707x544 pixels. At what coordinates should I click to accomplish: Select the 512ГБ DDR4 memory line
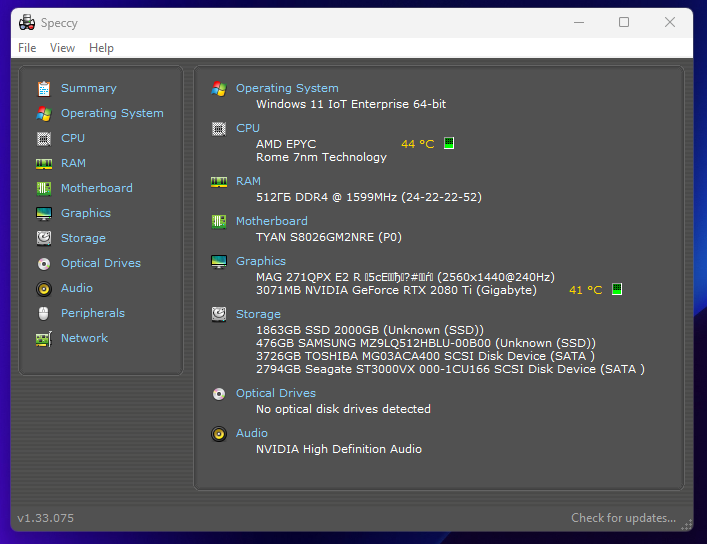coord(369,197)
